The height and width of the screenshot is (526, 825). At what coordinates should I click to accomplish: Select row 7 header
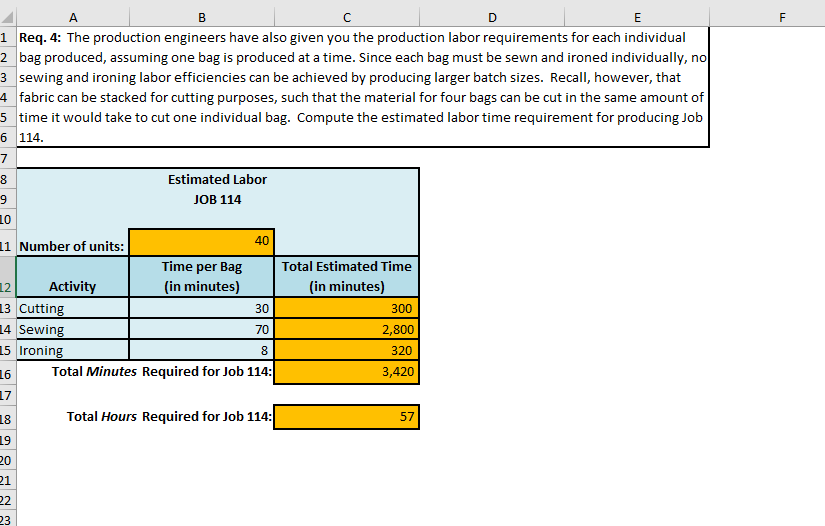(7, 158)
